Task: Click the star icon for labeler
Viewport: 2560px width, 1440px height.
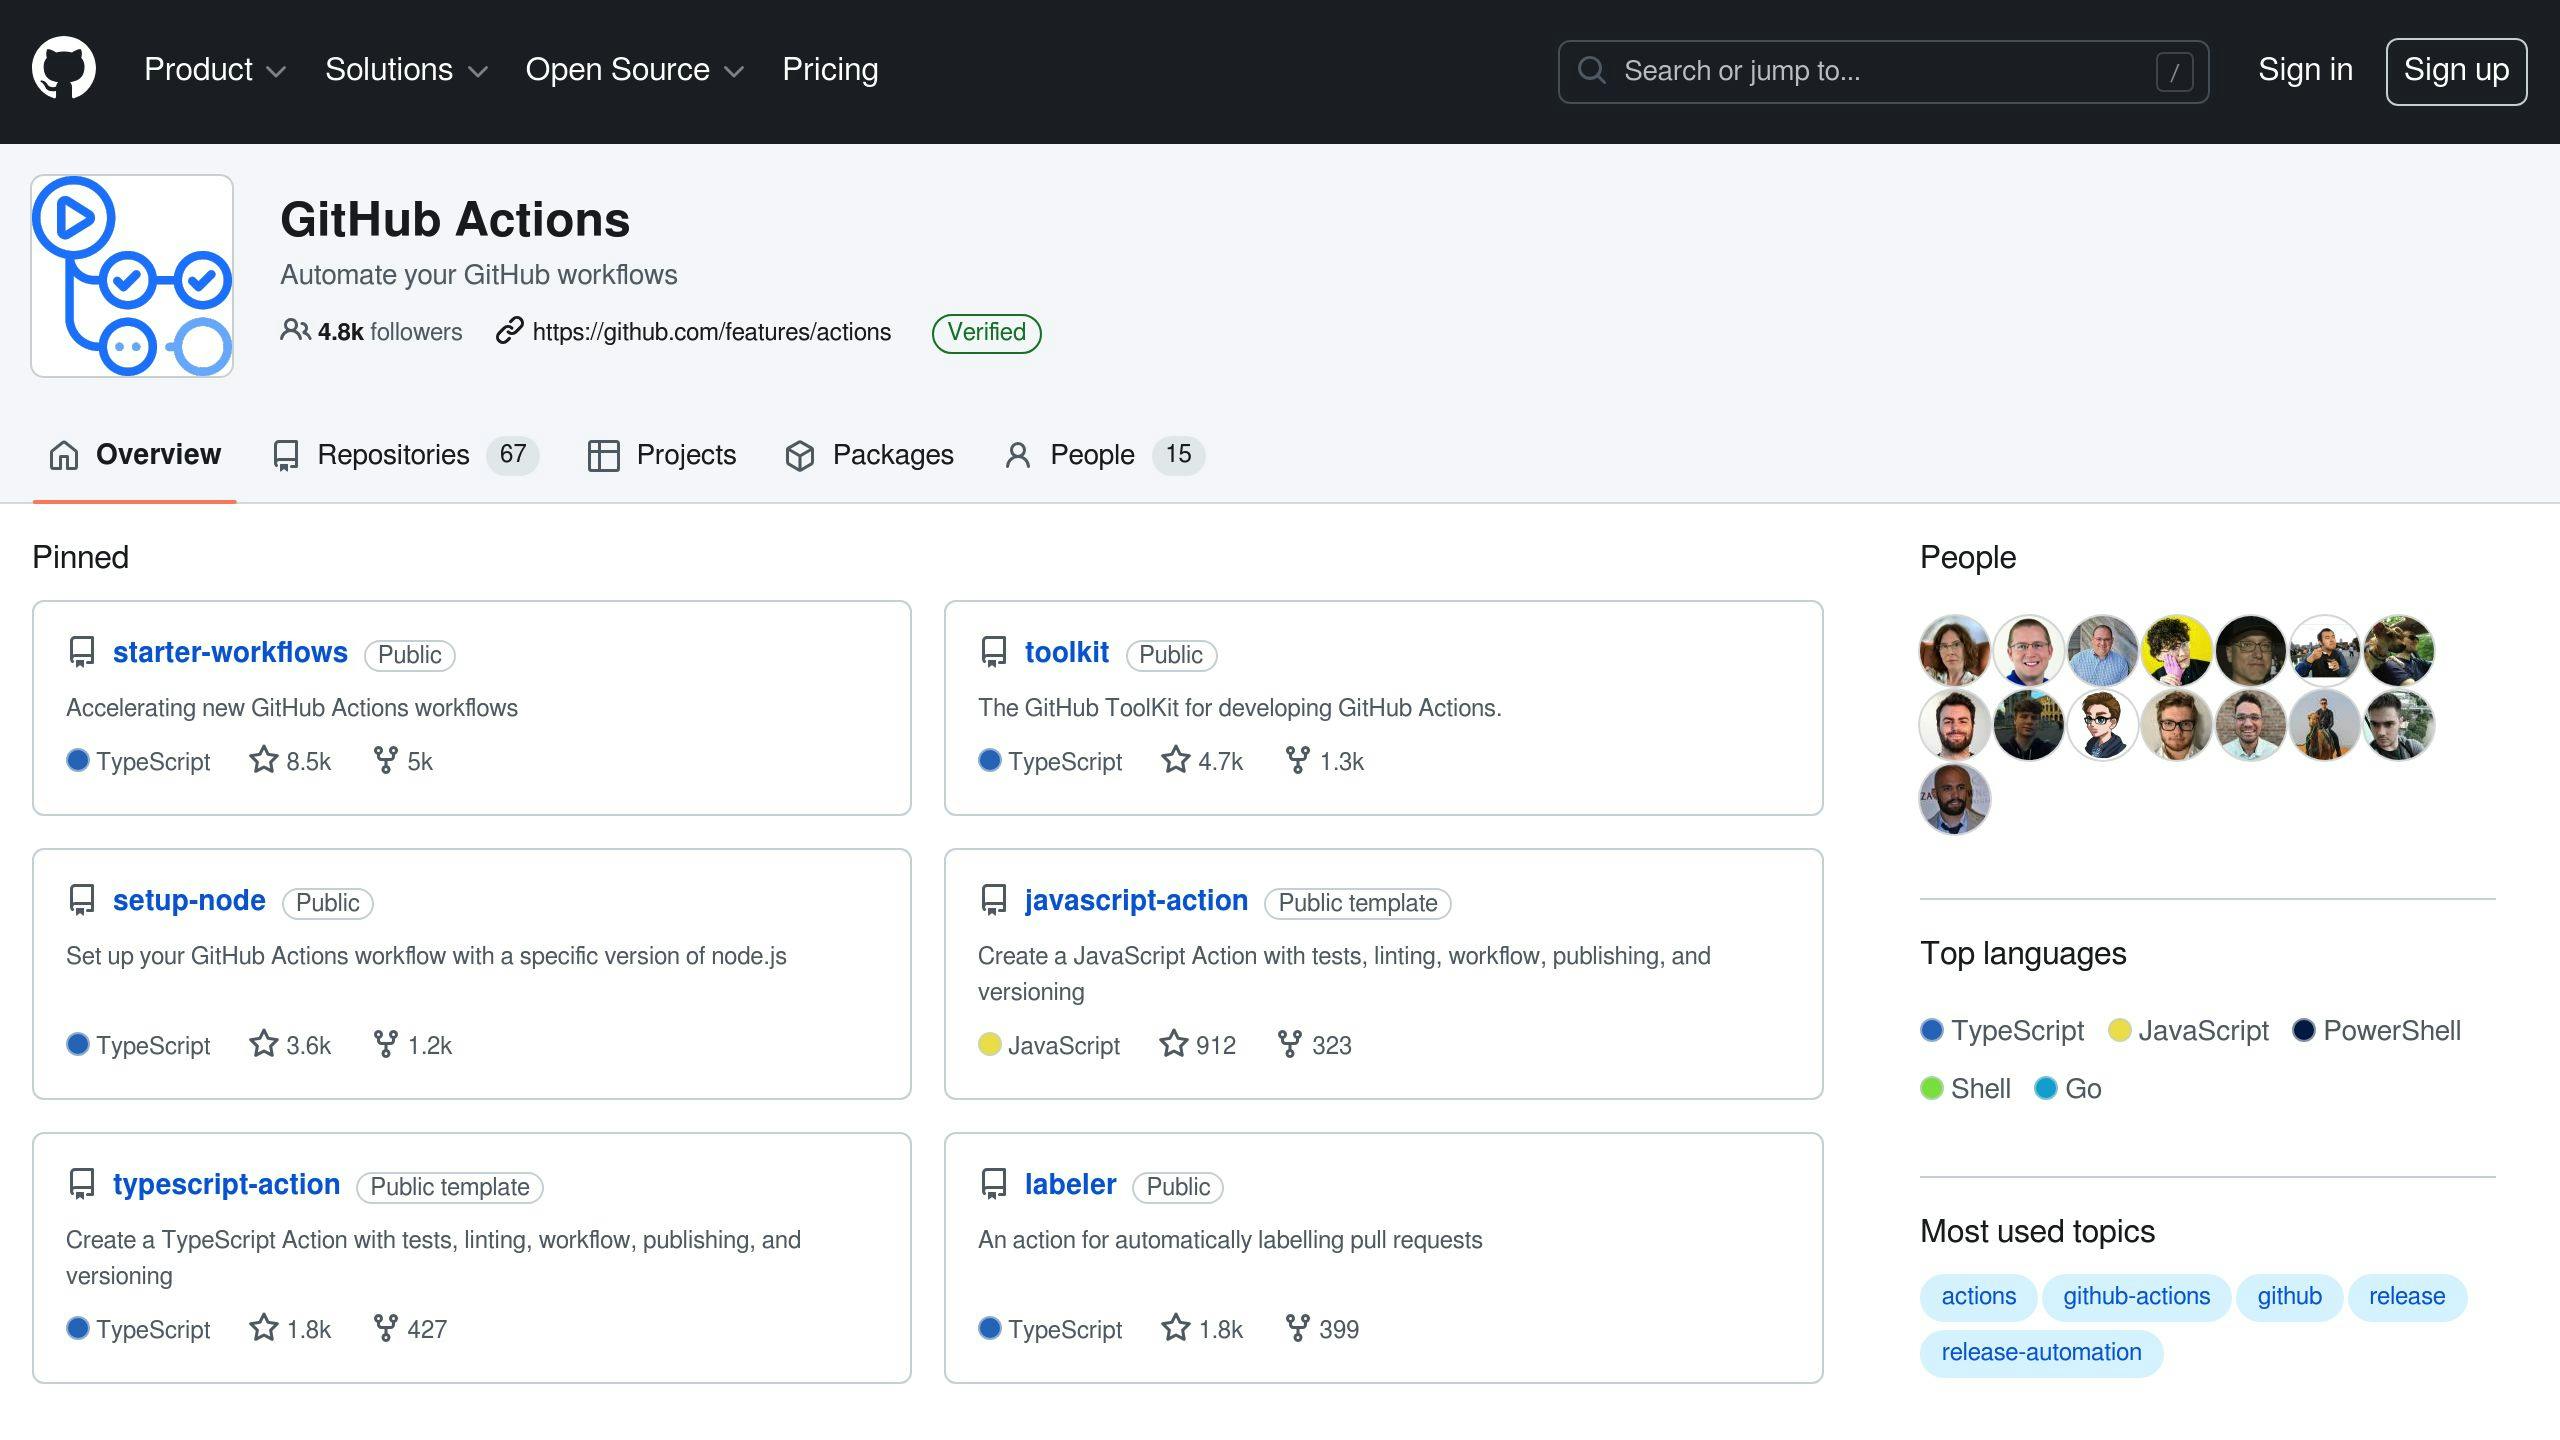Action: [x=1176, y=1328]
